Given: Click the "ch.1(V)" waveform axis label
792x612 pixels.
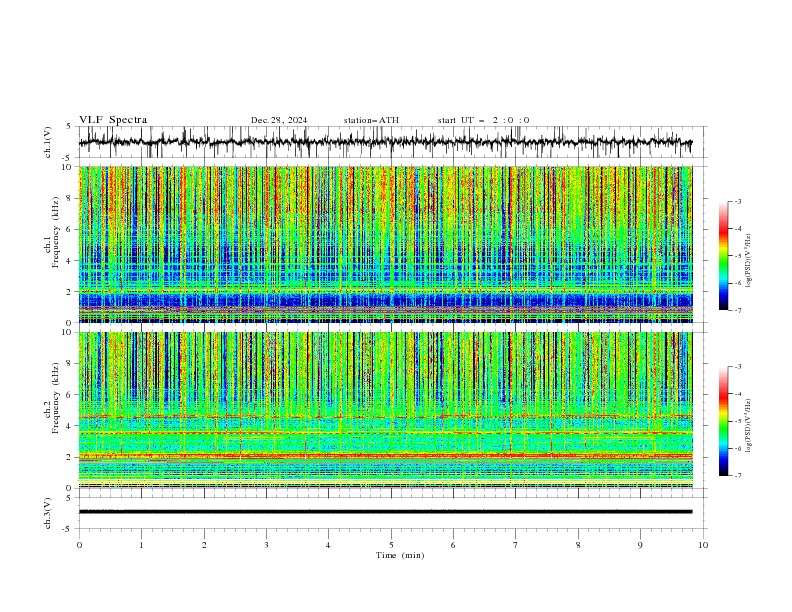Looking at the screenshot, I should 48,142.
